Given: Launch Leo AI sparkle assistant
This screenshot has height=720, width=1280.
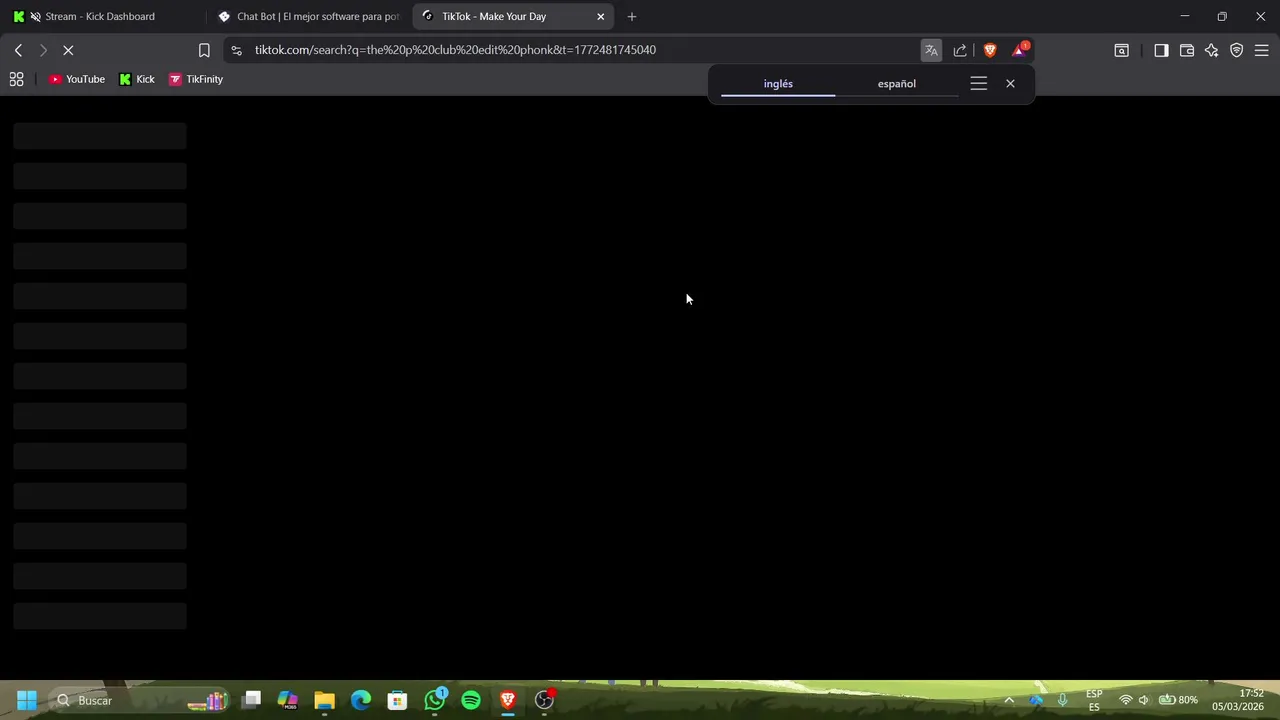Looking at the screenshot, I should (1212, 50).
